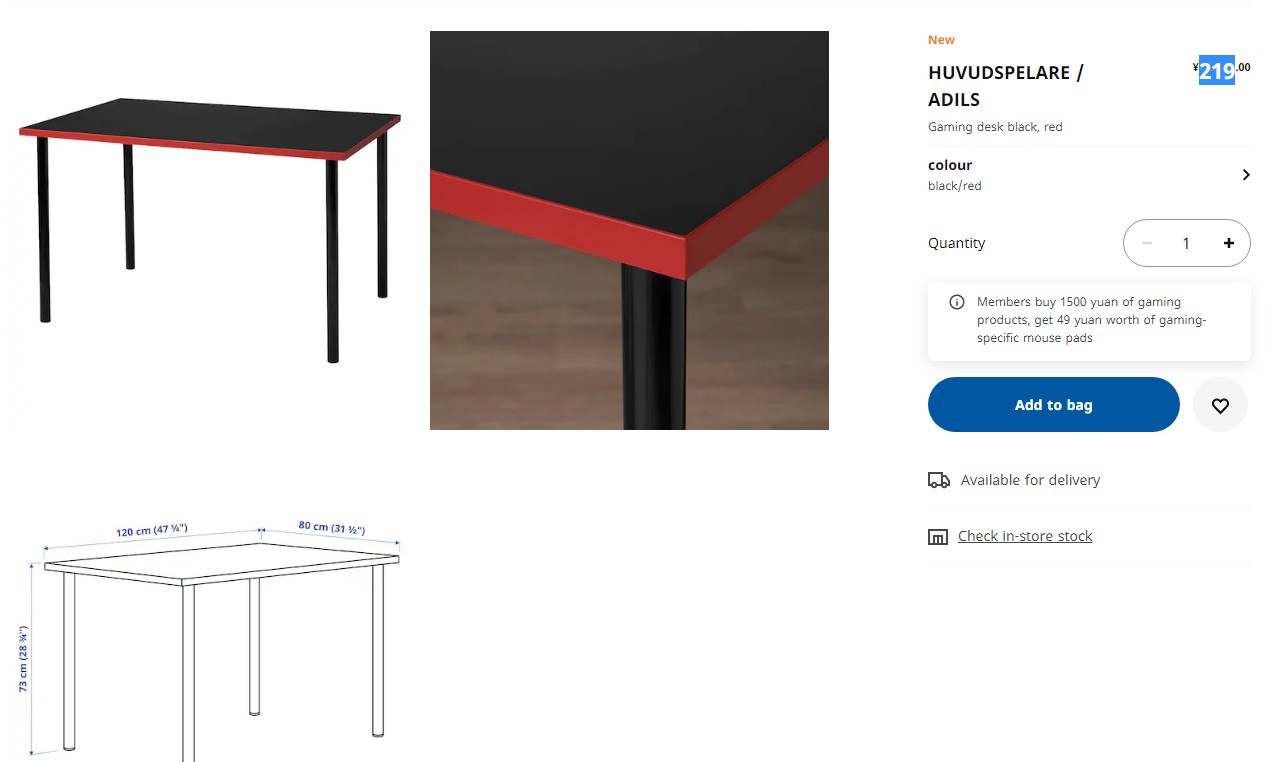Add desk to favourites with heart icon
This screenshot has height=762, width=1271.
(1220, 405)
